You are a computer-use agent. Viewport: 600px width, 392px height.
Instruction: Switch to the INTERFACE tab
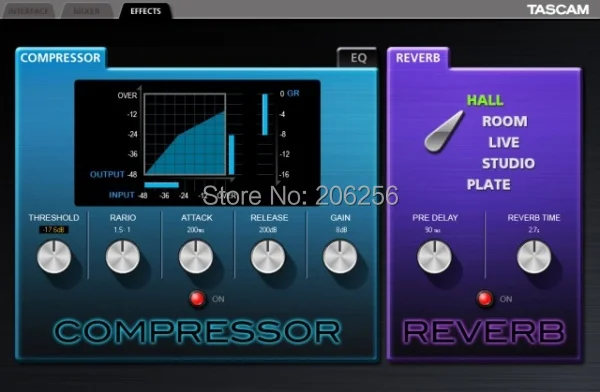coord(28,11)
